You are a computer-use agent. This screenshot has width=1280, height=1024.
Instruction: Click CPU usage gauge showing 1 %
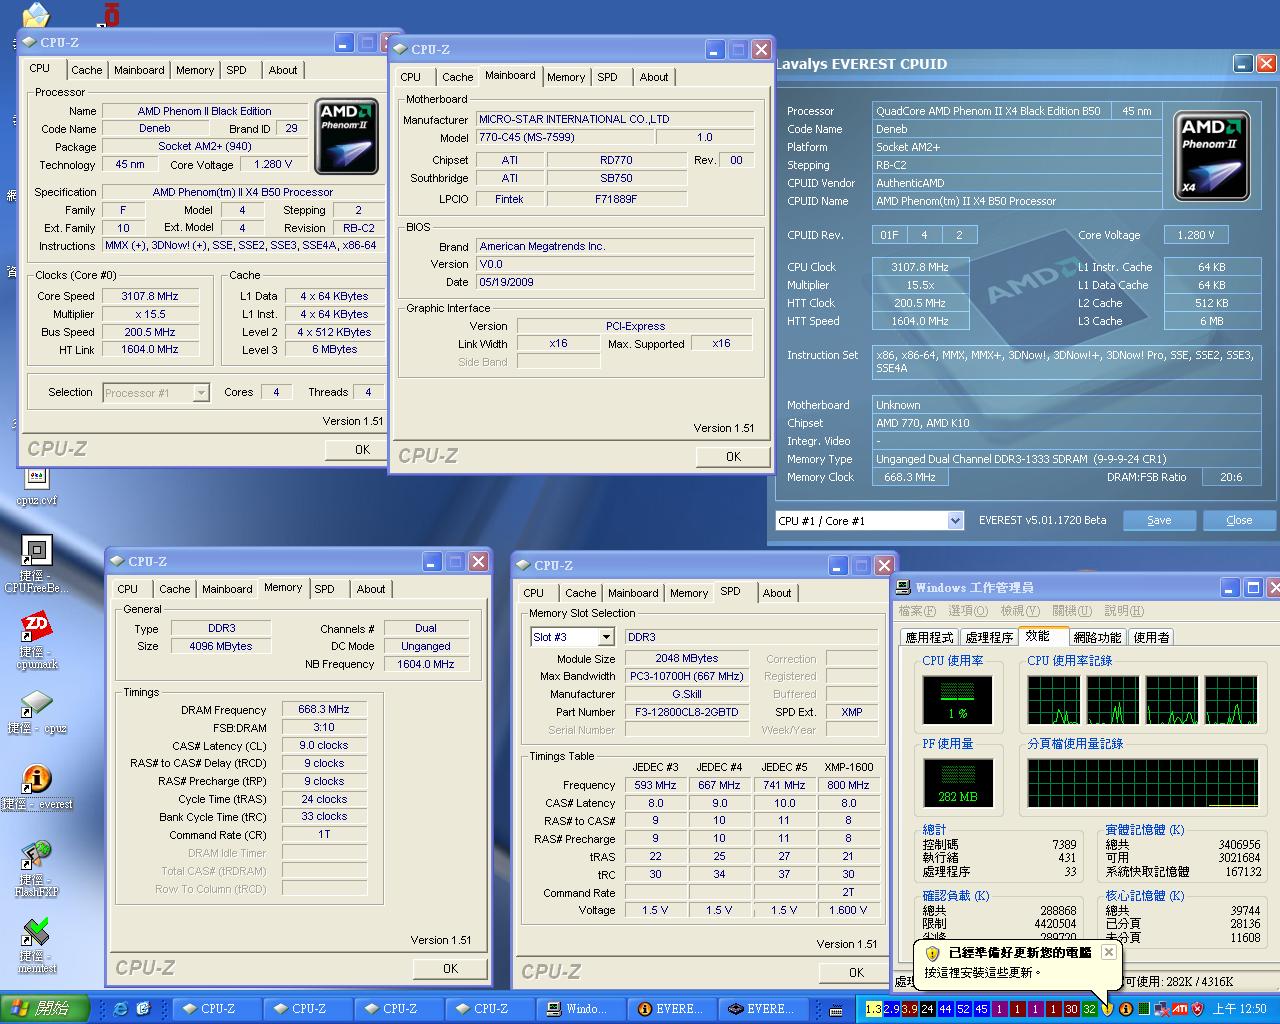[x=957, y=700]
